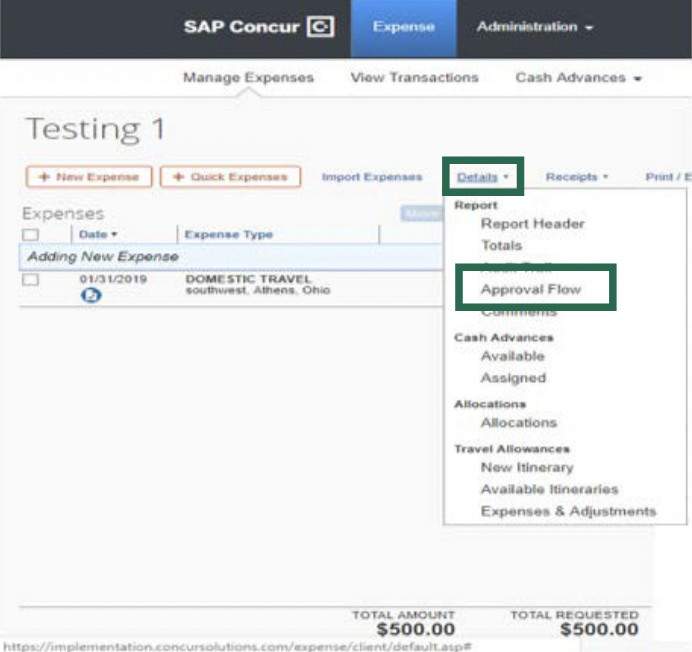Open the Details dropdown menu
The height and width of the screenshot is (652, 692).
[483, 177]
